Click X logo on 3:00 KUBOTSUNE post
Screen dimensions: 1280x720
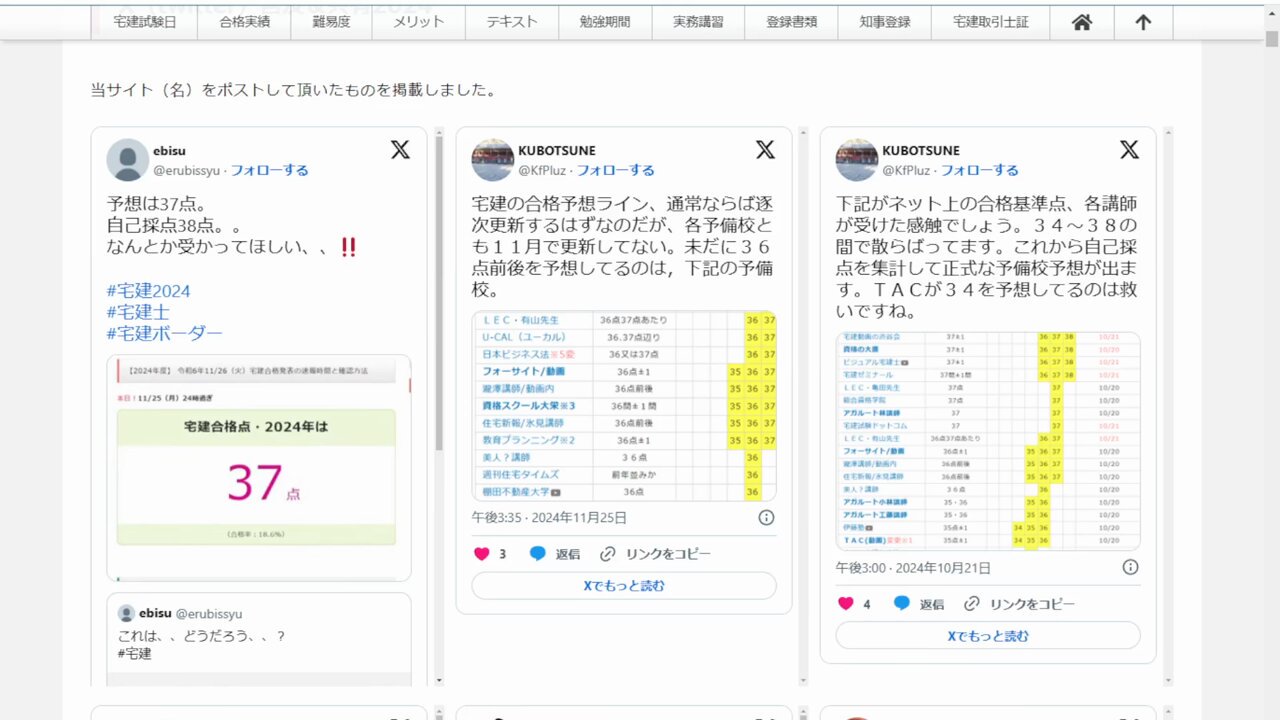(1129, 150)
